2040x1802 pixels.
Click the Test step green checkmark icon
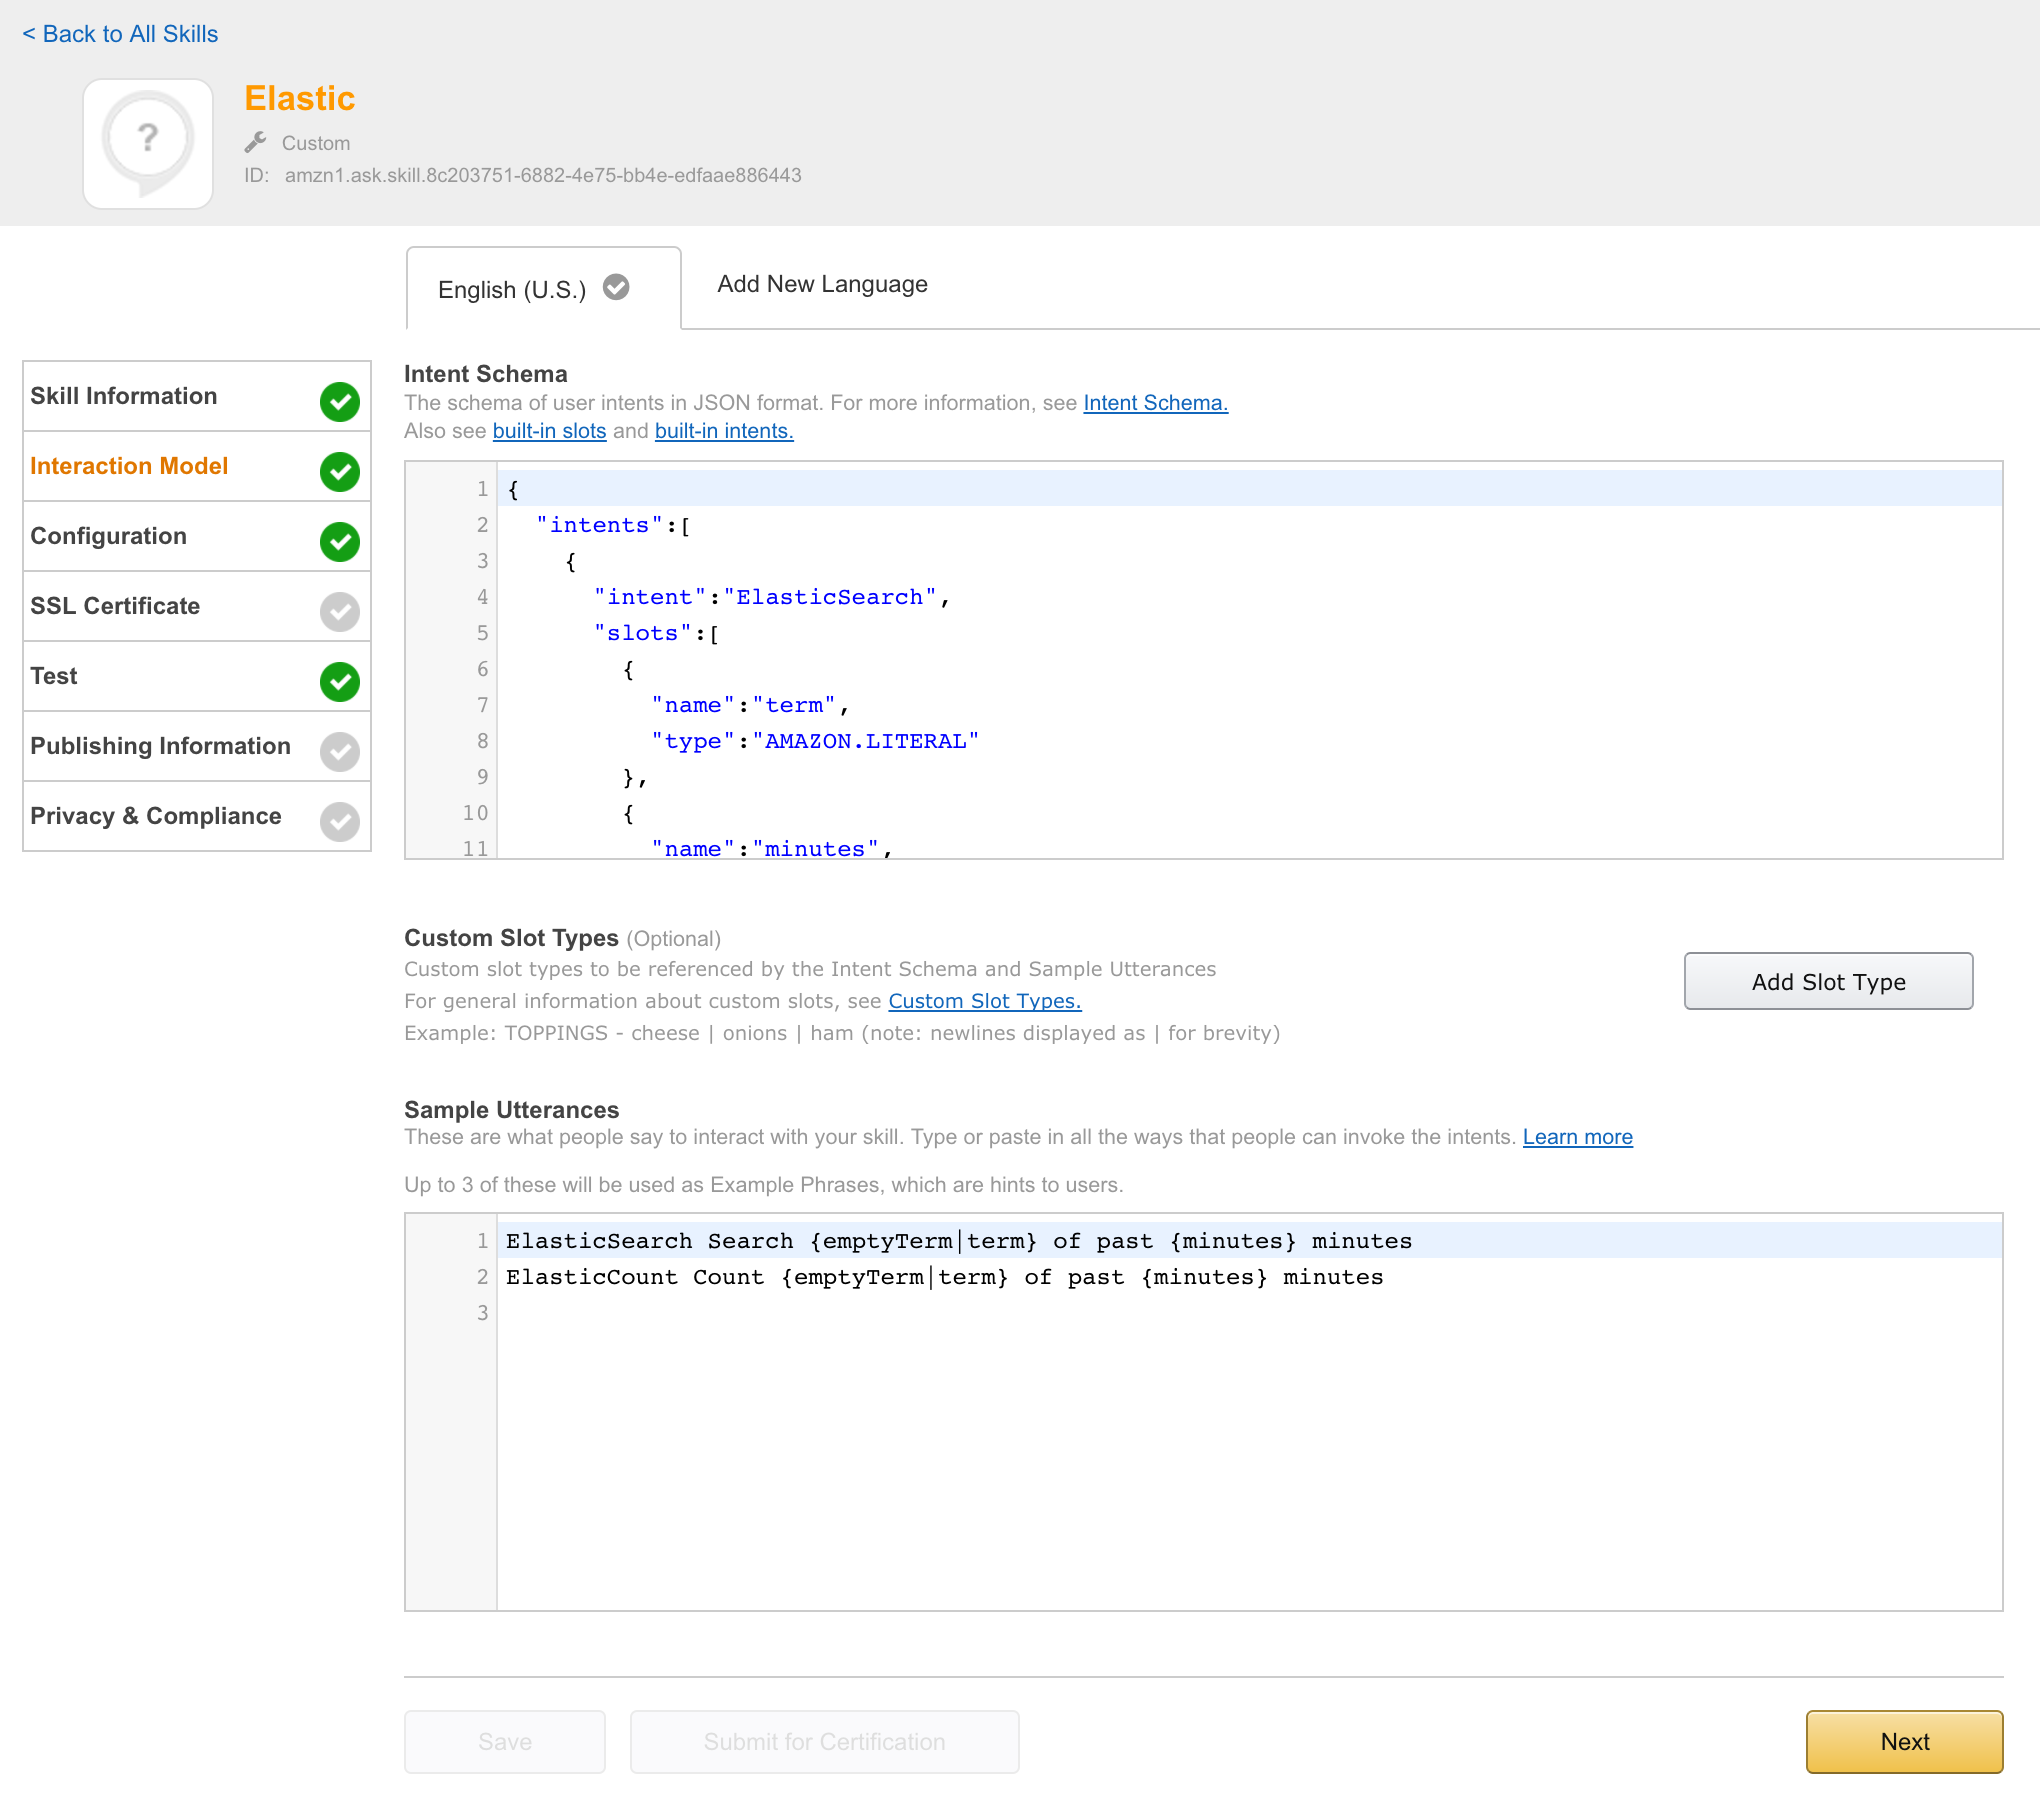[340, 681]
